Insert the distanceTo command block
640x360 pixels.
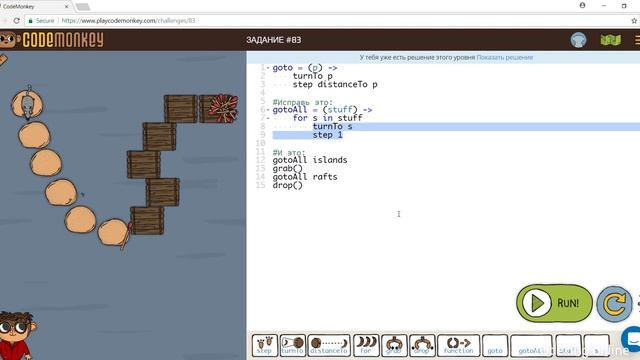tap(329, 345)
